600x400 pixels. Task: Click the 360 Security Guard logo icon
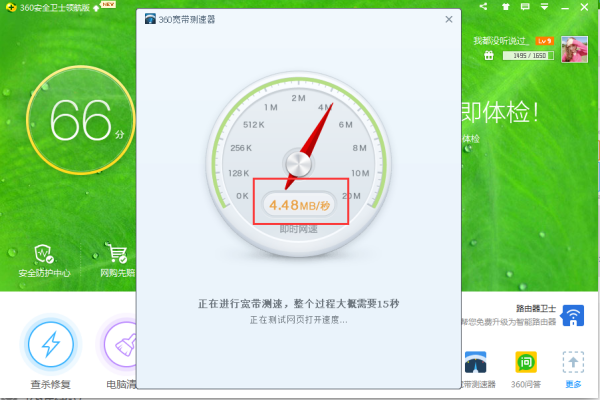coord(11,7)
